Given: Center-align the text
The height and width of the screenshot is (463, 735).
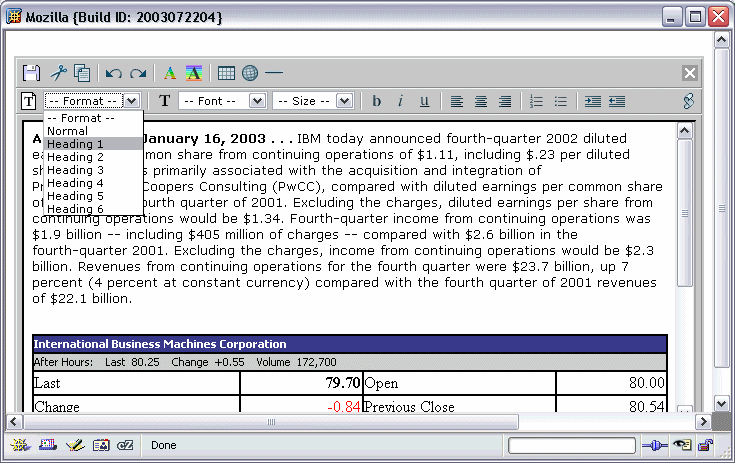Looking at the screenshot, I should 480,101.
